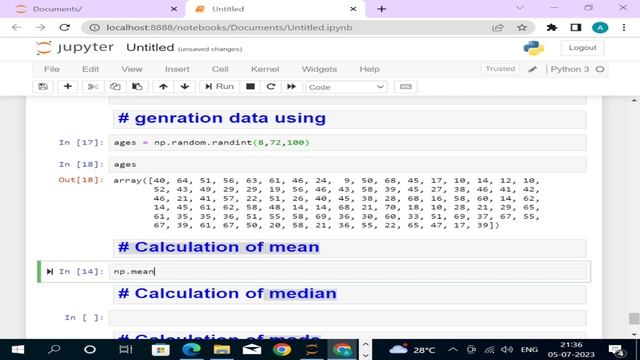Select the In [18] ages cell

pos(348,164)
